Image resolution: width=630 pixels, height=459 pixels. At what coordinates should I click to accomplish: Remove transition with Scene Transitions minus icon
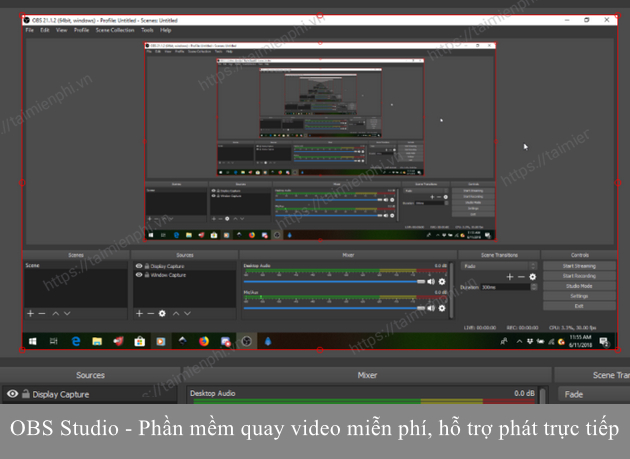click(x=521, y=277)
